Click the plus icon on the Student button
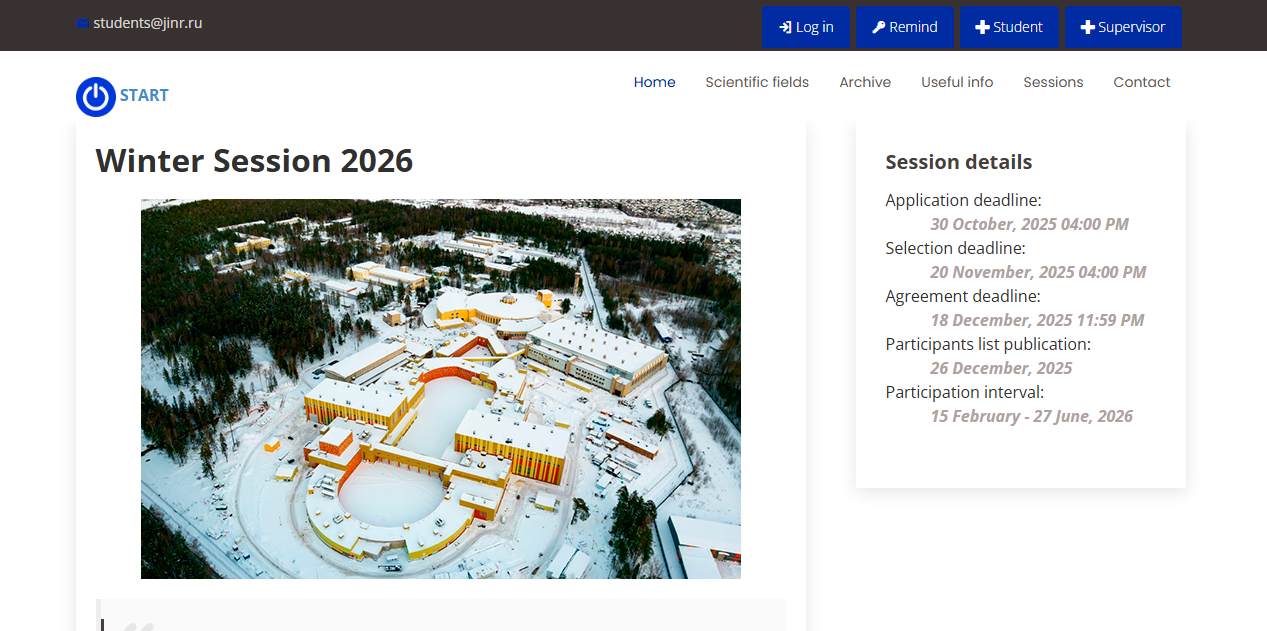1267x631 pixels. coord(982,27)
